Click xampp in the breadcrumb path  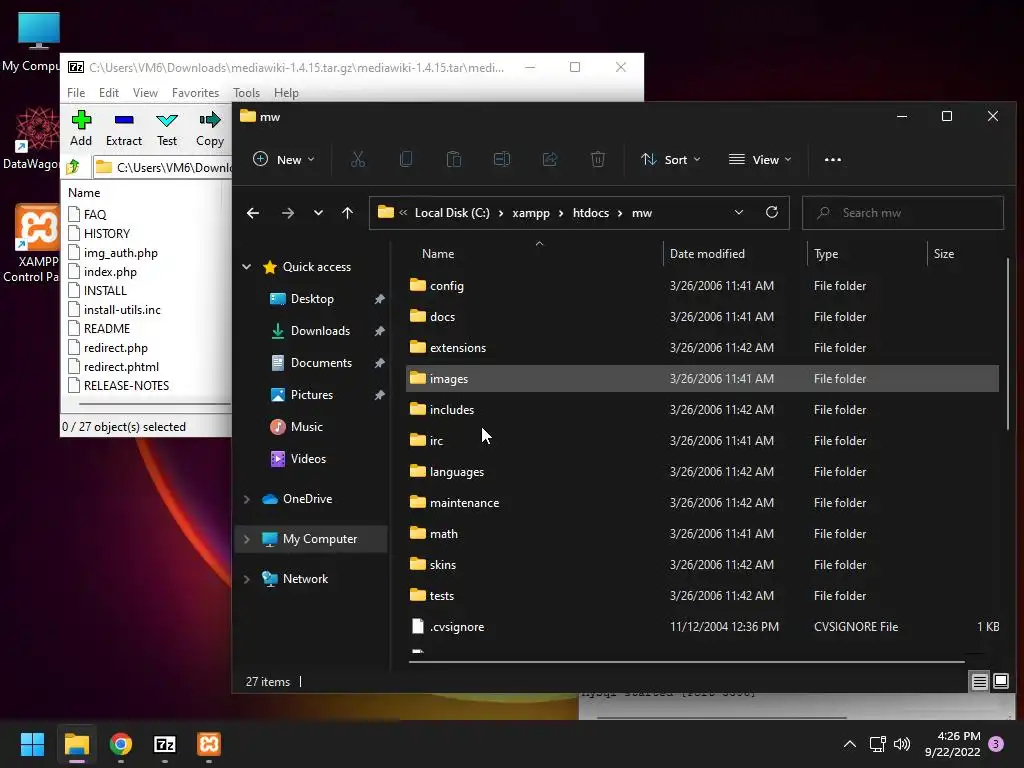click(x=531, y=213)
